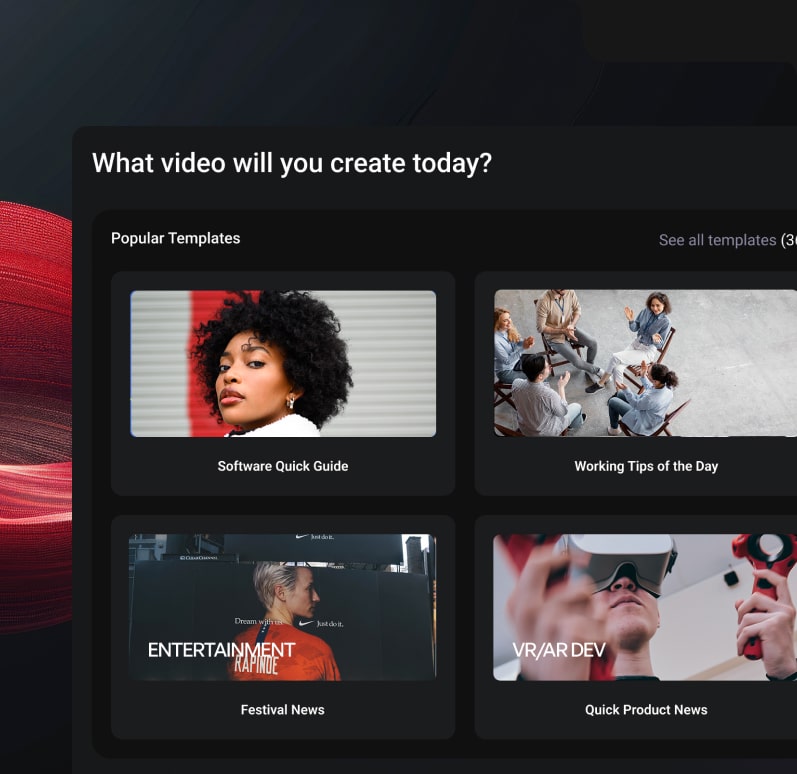Image resolution: width=797 pixels, height=774 pixels.
Task: Click the ENTERTAINMENT overlay text on thumbnail
Action: (221, 650)
